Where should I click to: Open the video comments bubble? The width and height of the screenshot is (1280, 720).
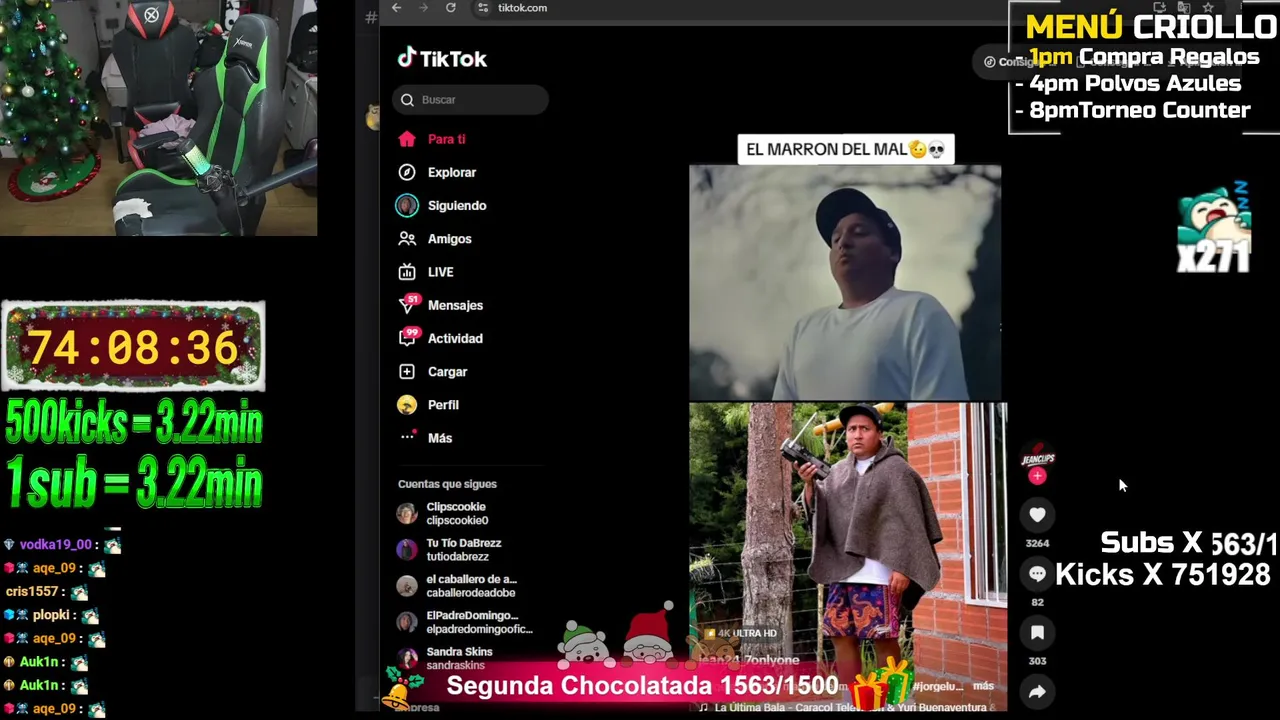pos(1037,574)
